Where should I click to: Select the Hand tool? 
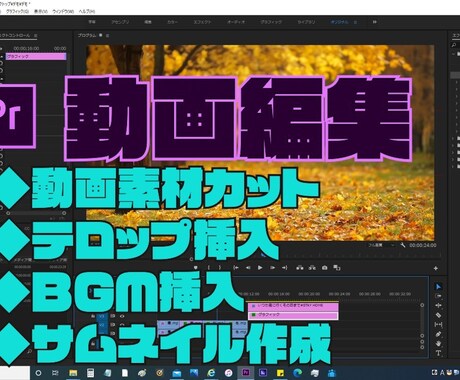tap(439, 343)
